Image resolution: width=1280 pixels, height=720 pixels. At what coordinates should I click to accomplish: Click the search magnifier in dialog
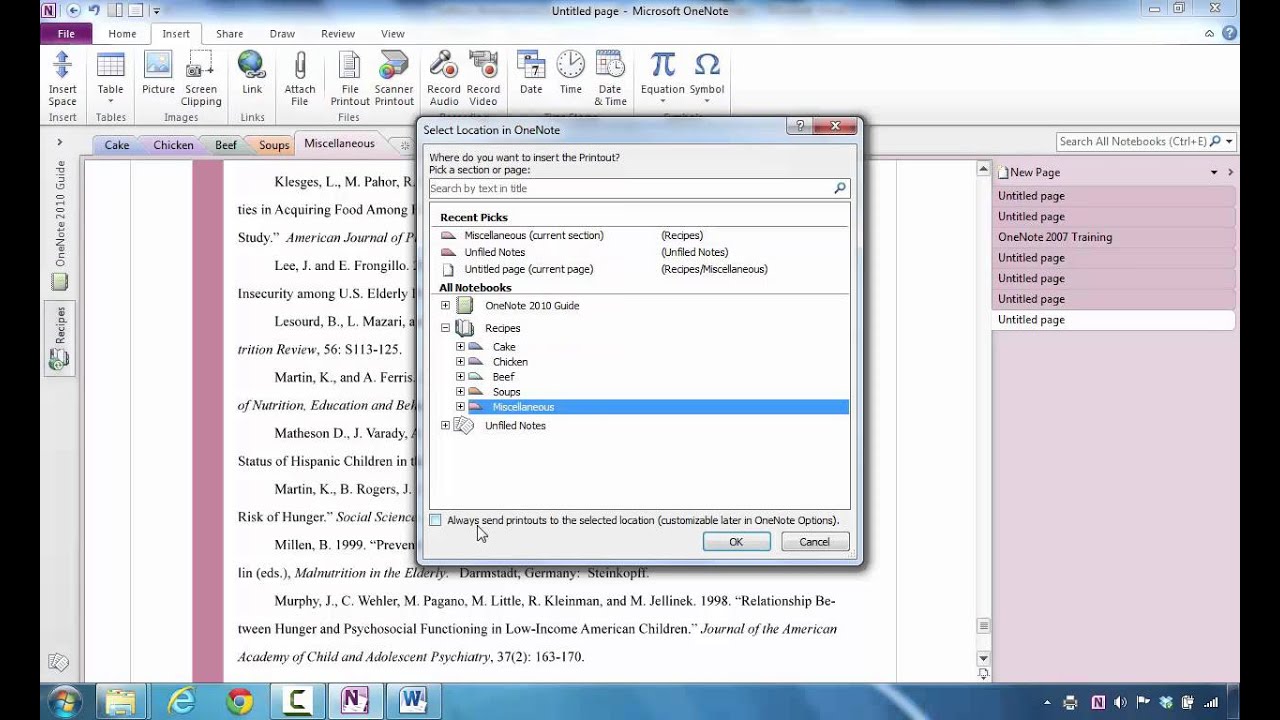click(840, 188)
